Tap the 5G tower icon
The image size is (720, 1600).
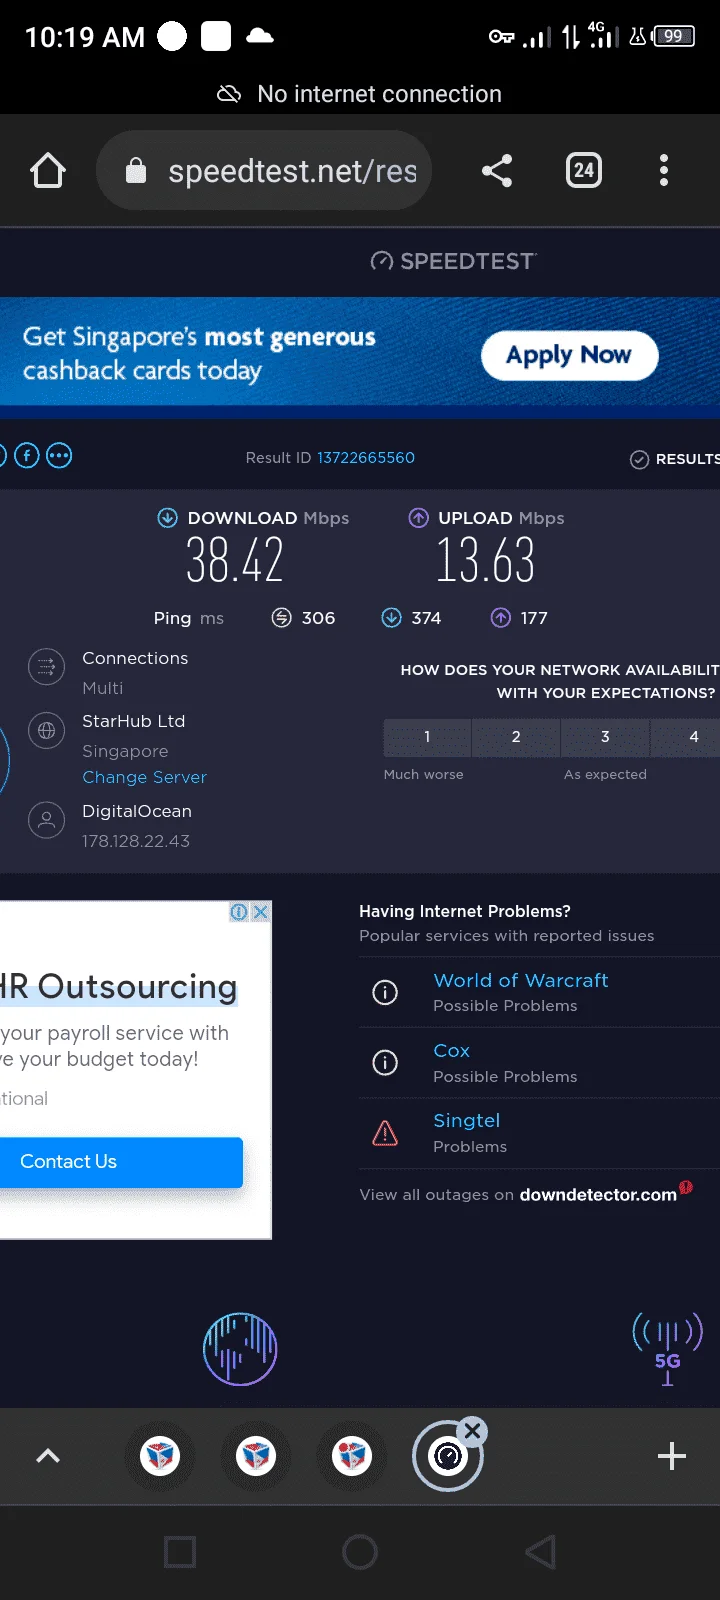point(667,1349)
